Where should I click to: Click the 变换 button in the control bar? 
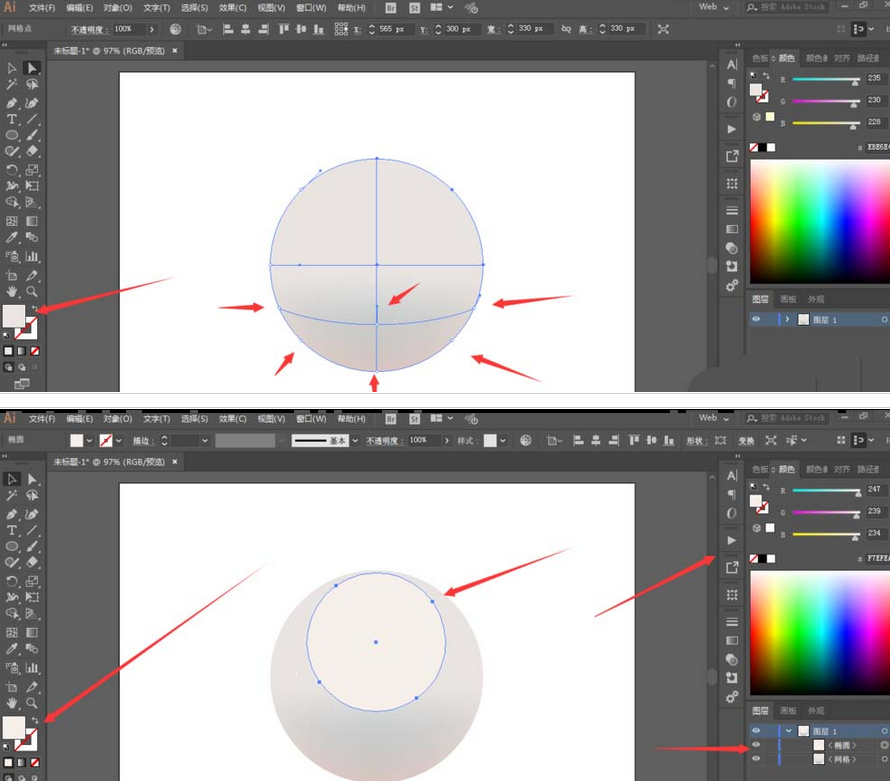(x=746, y=440)
